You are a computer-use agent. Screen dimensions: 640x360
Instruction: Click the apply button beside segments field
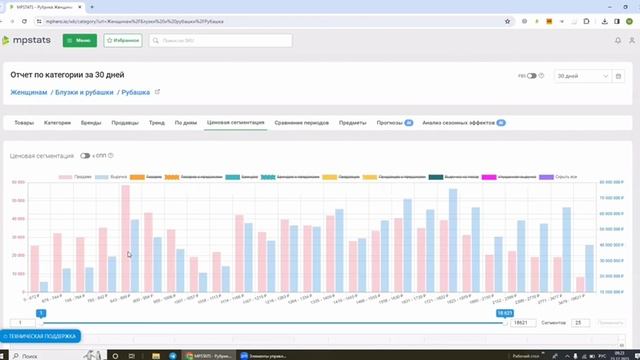[610, 322]
